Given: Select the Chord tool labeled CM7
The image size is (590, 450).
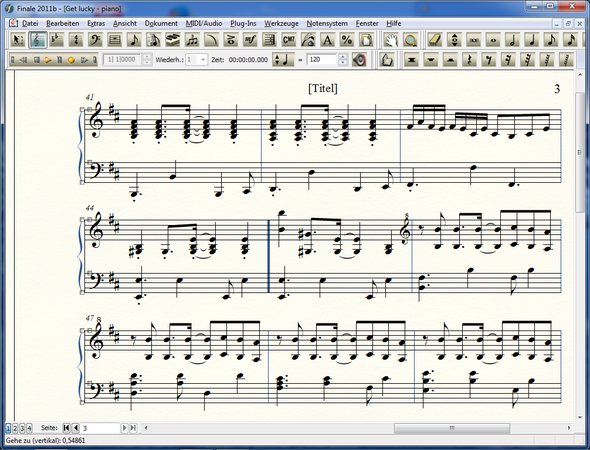Looking at the screenshot, I should click(289, 40).
